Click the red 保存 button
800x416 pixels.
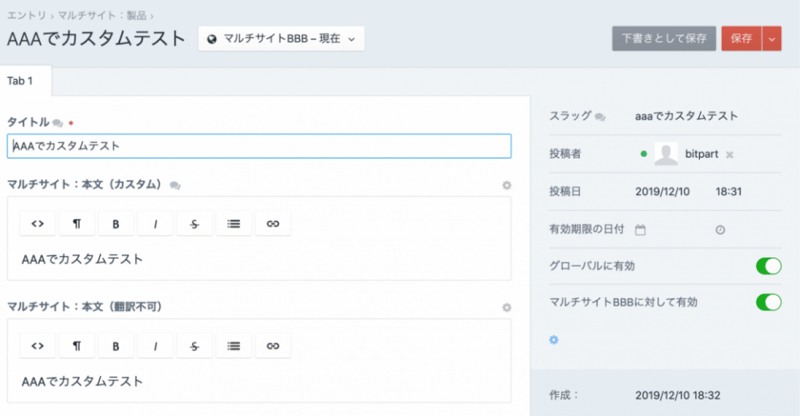click(x=741, y=38)
